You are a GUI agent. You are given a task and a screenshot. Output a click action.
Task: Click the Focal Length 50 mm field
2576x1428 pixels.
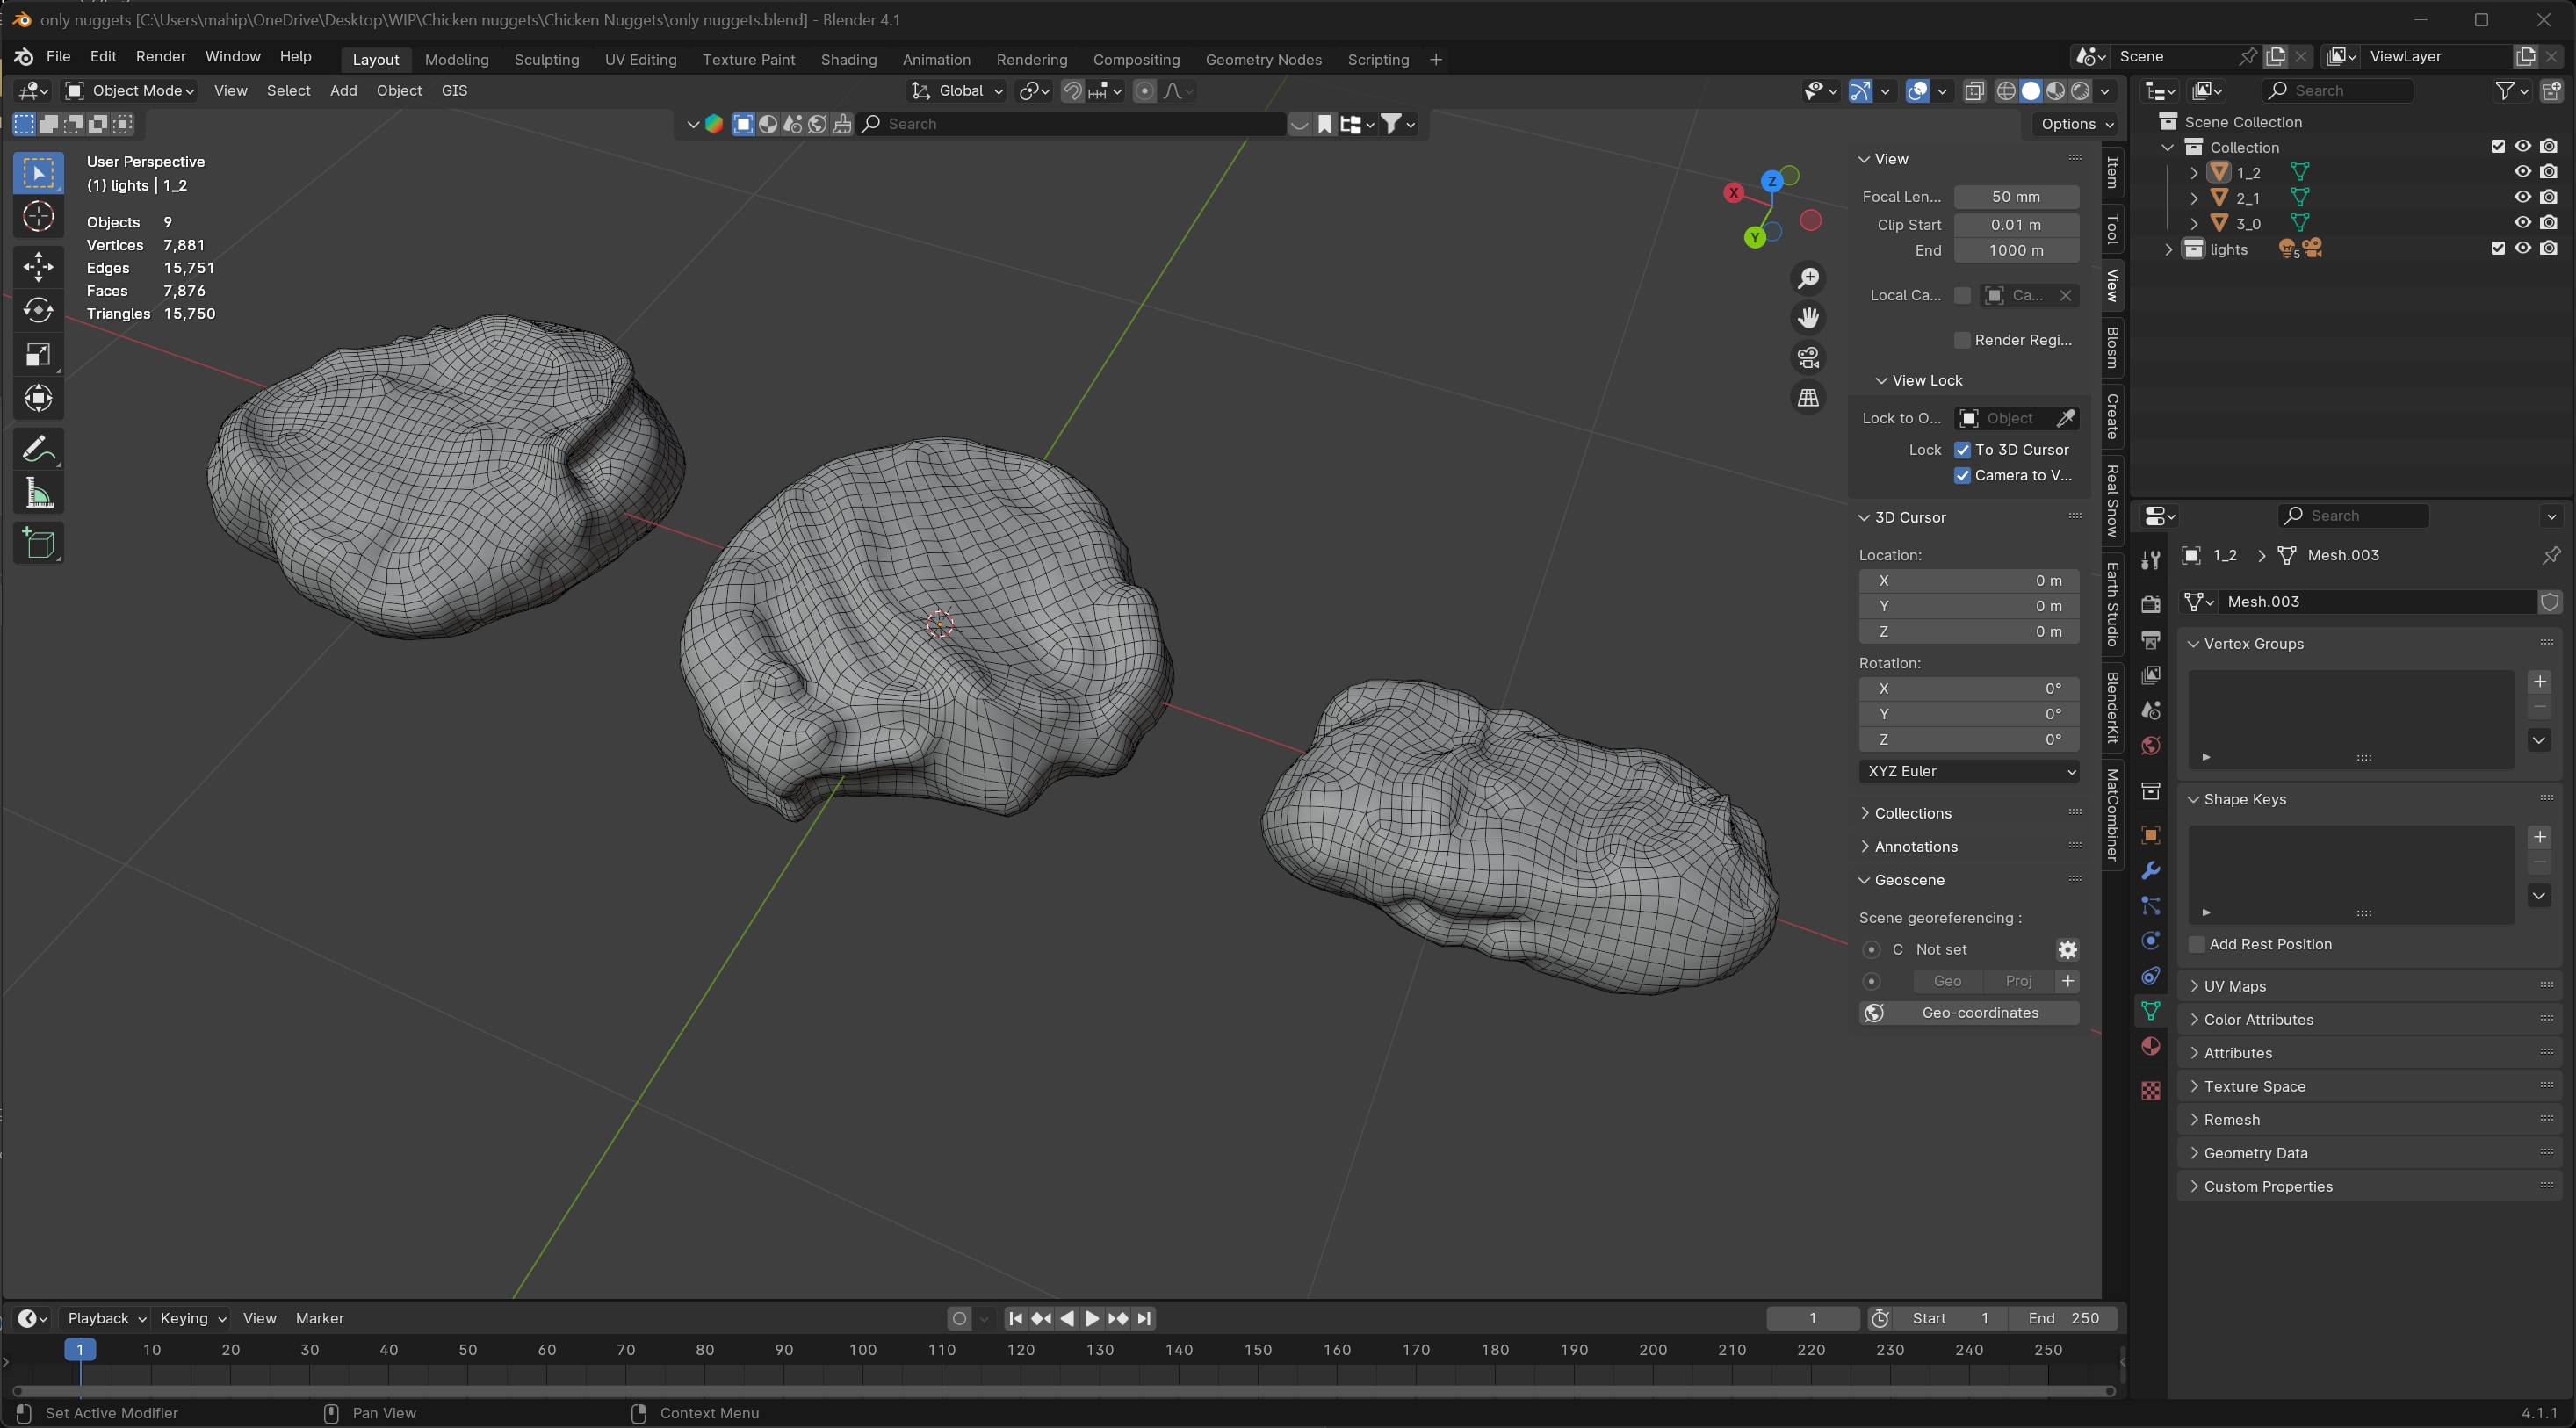2015,197
